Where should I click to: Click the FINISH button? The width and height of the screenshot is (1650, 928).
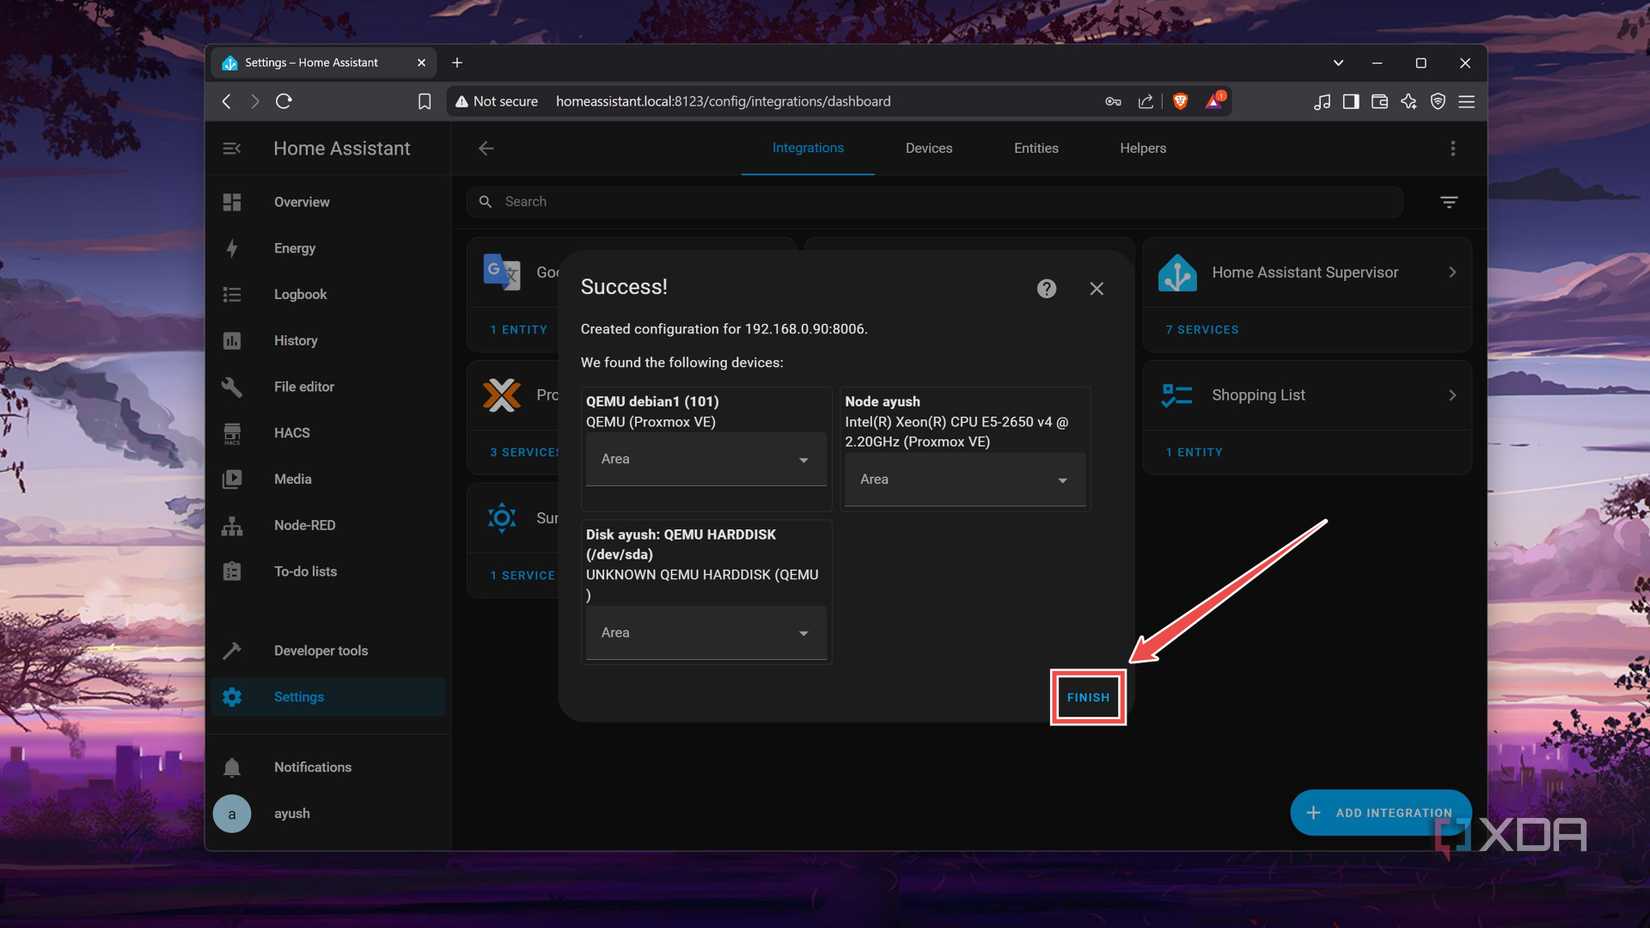coord(1088,697)
